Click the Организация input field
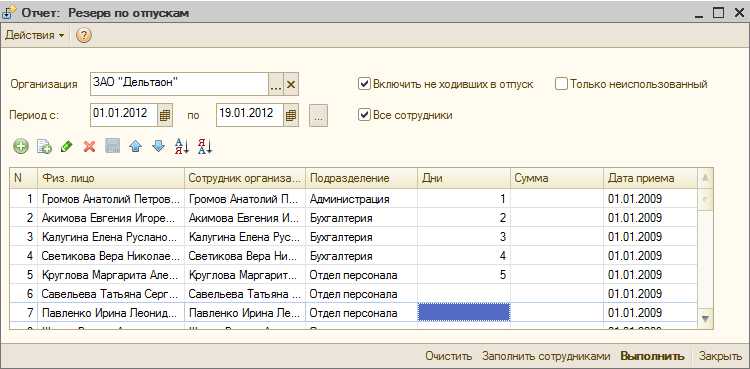The width and height of the screenshot is (750, 369). point(179,85)
